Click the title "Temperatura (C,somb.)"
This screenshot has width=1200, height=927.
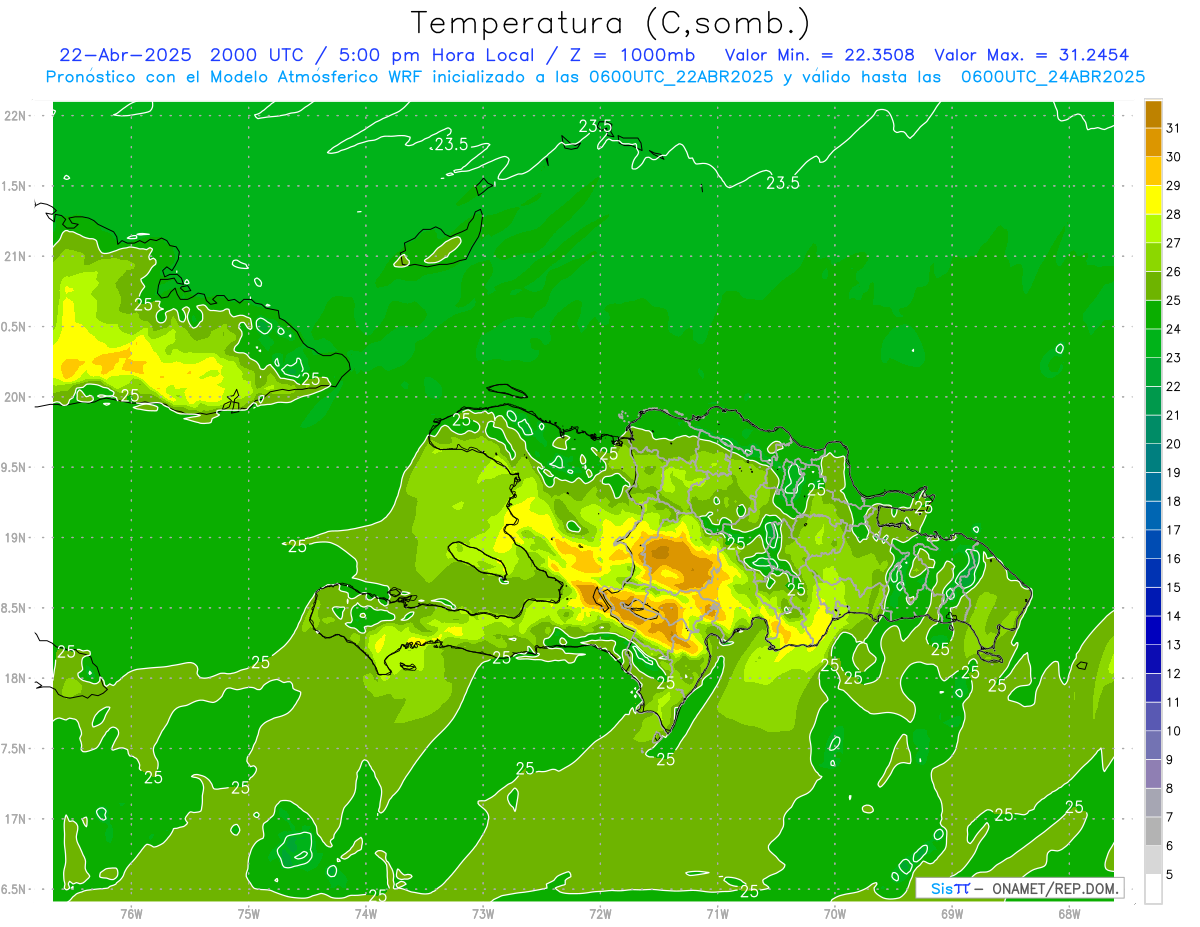(x=611, y=23)
